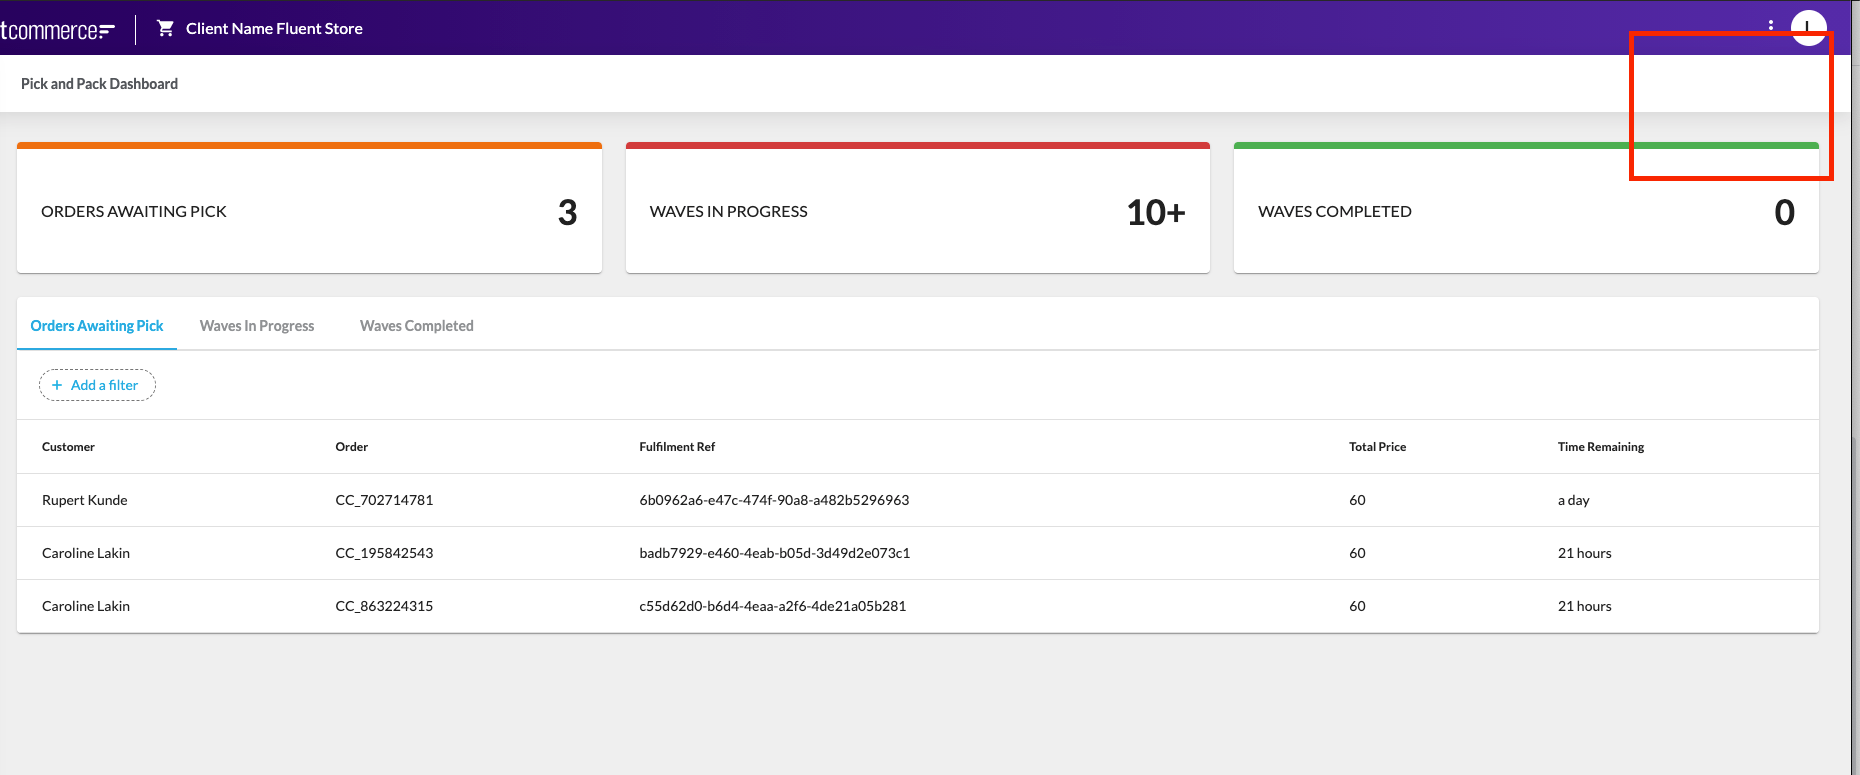Select order CC_195842543
The image size is (1860, 775).
[384, 553]
